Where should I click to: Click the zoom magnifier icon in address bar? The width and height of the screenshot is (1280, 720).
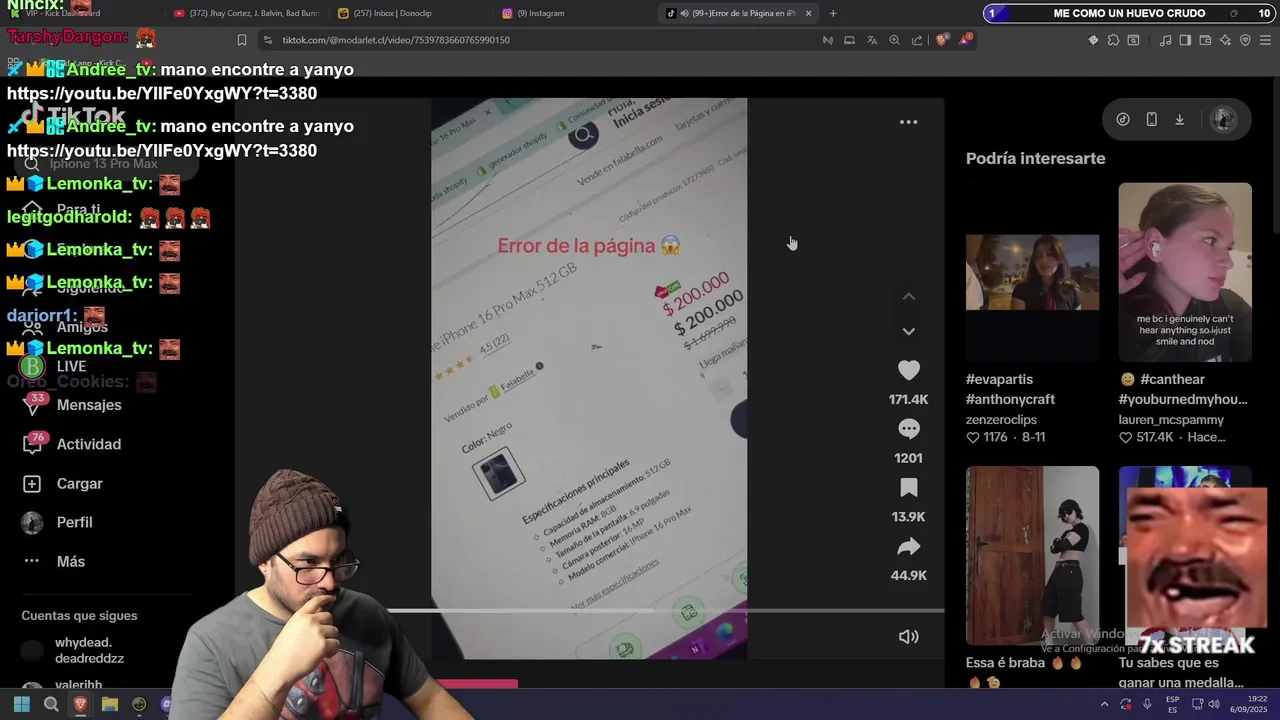point(894,40)
